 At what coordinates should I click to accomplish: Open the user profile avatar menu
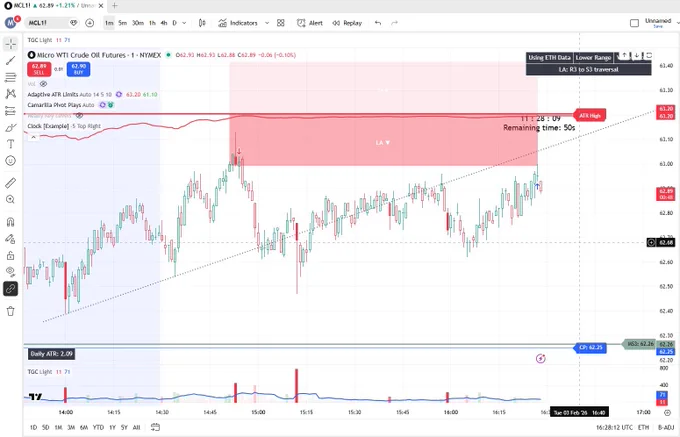[x=11, y=23]
